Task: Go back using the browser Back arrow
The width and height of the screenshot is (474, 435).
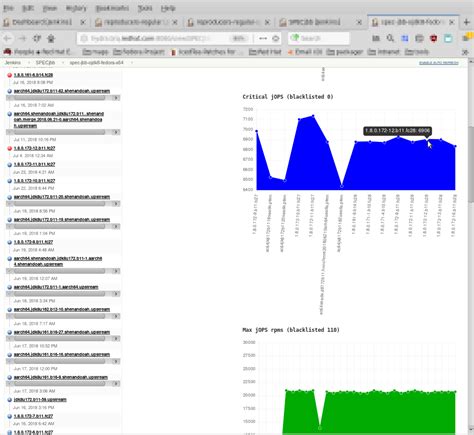Action: pos(7,38)
